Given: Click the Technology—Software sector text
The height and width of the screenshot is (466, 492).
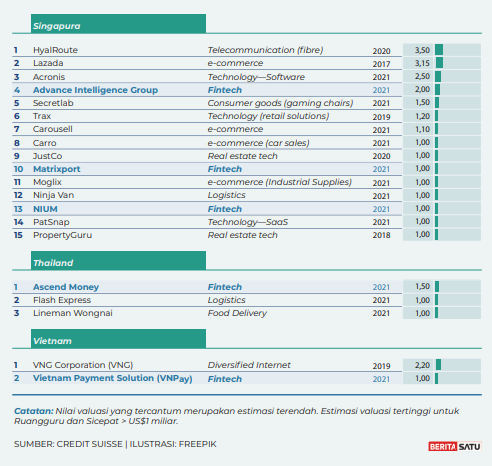Looking at the screenshot, I should (x=256, y=77).
